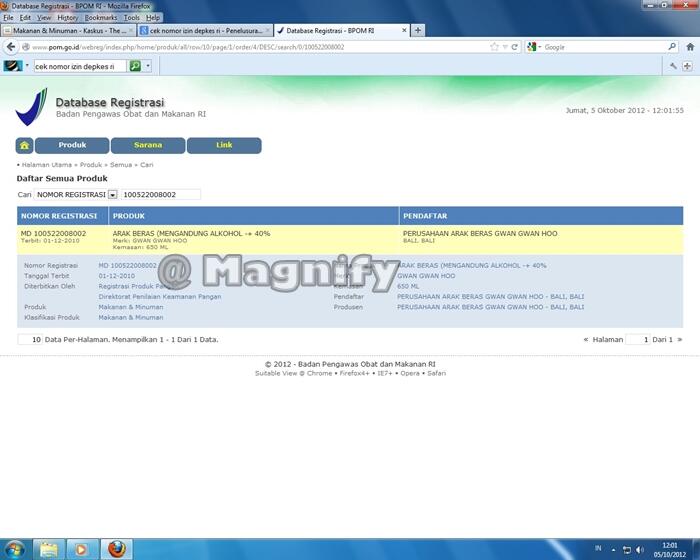700x560 pixels.
Task: Click the toolbar wrench settings icon
Action: click(673, 66)
